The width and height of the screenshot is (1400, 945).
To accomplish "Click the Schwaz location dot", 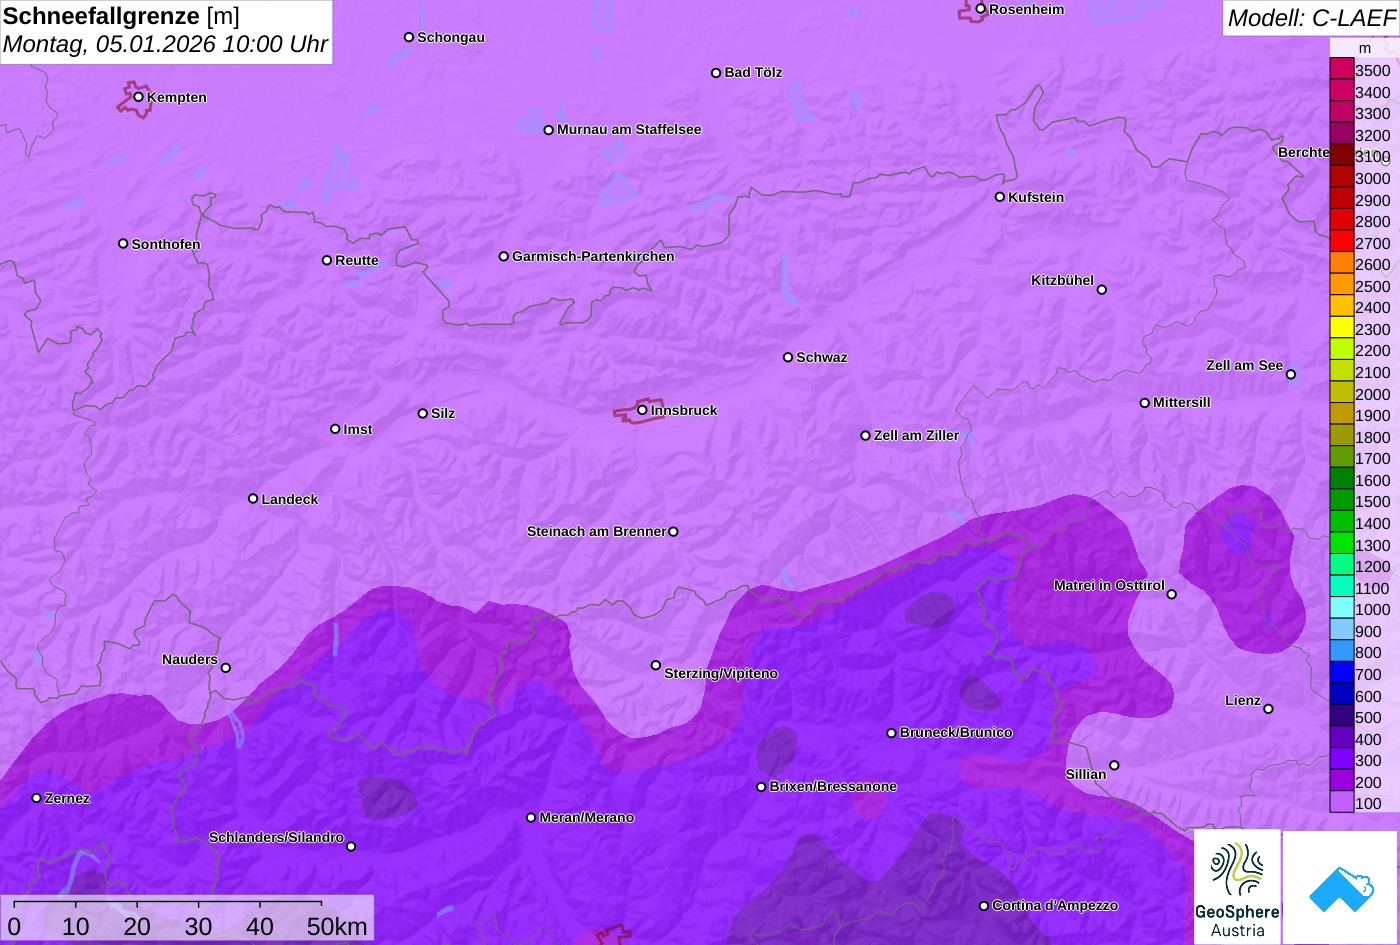I will pos(788,357).
